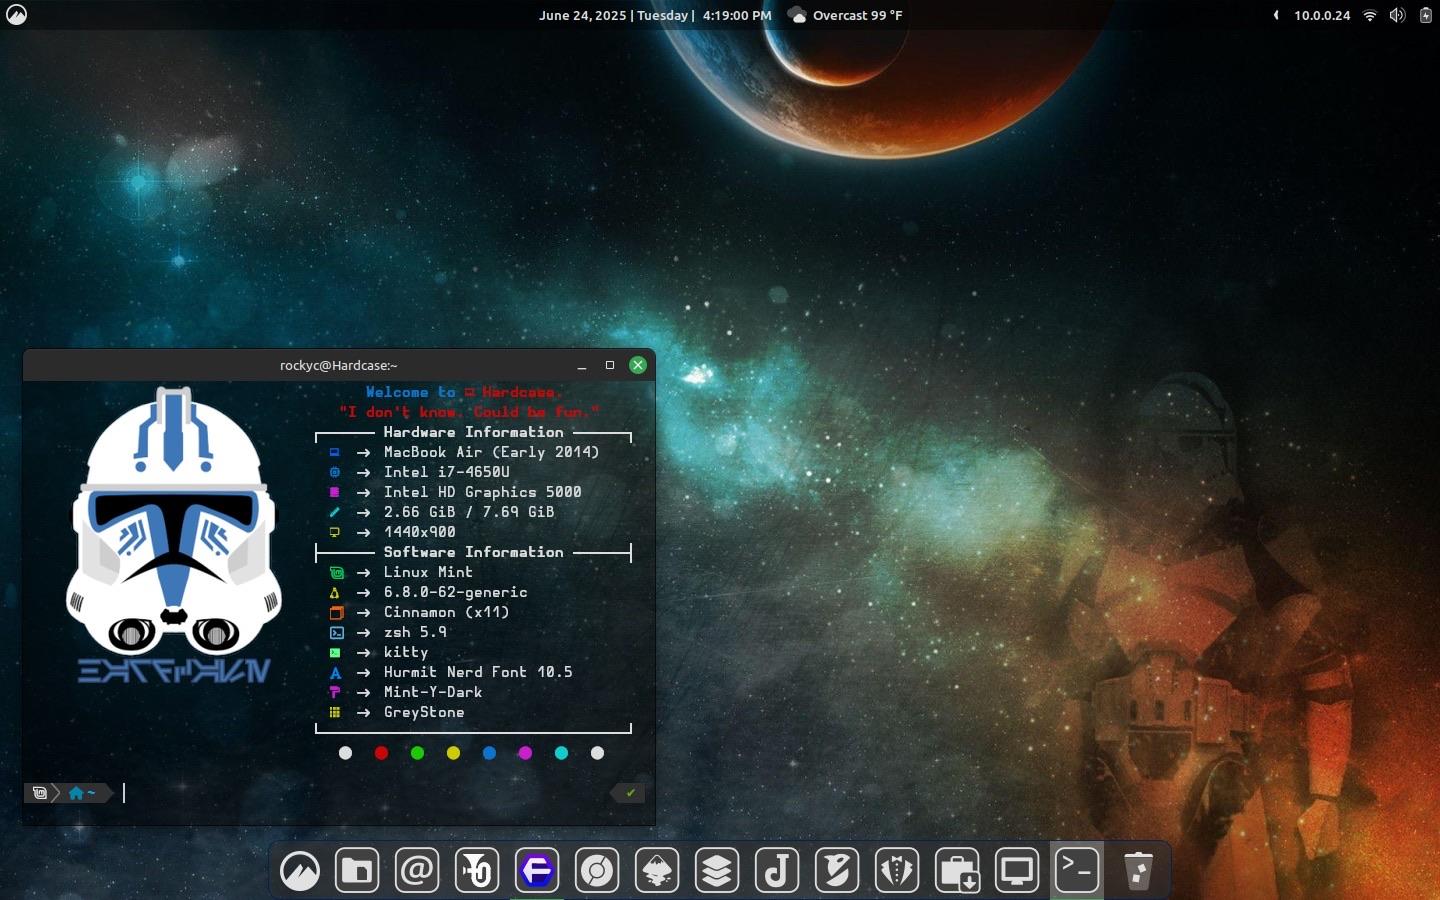1440x900 pixels.
Task: Open the volume speaker applet
Action: pos(1397,15)
